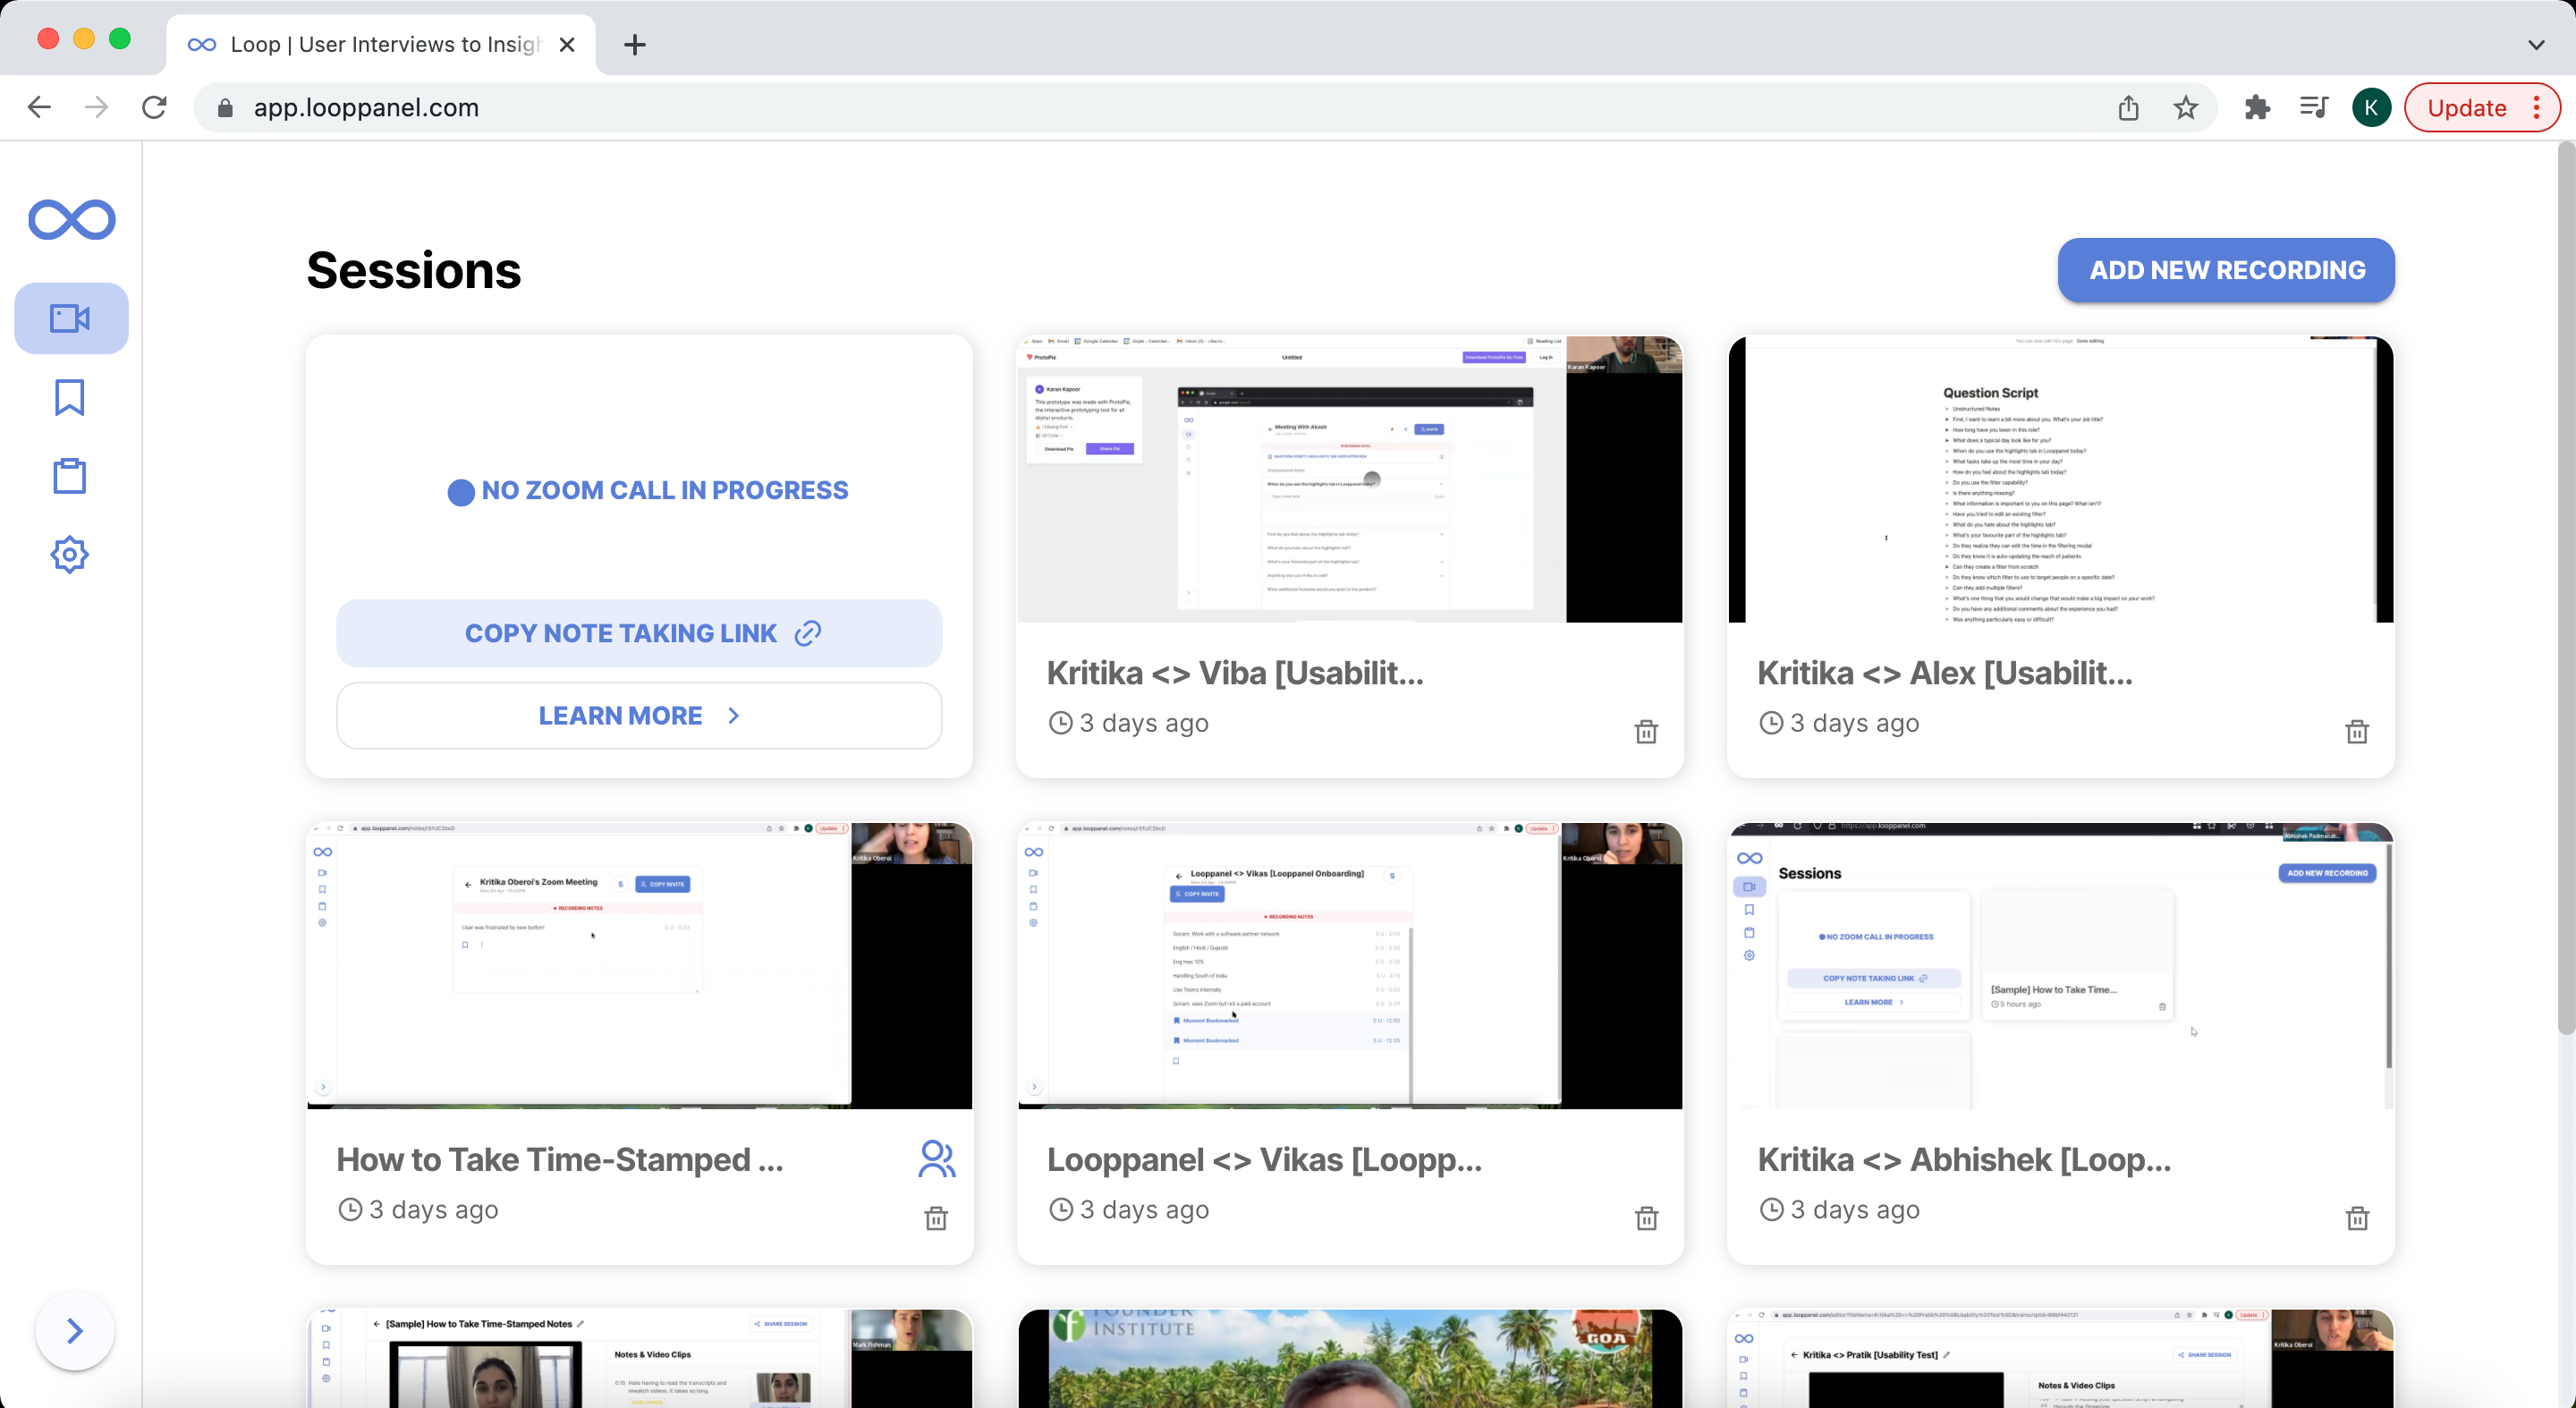The height and width of the screenshot is (1408, 2576).
Task: Click Copy Note Taking Link button
Action: (x=639, y=633)
